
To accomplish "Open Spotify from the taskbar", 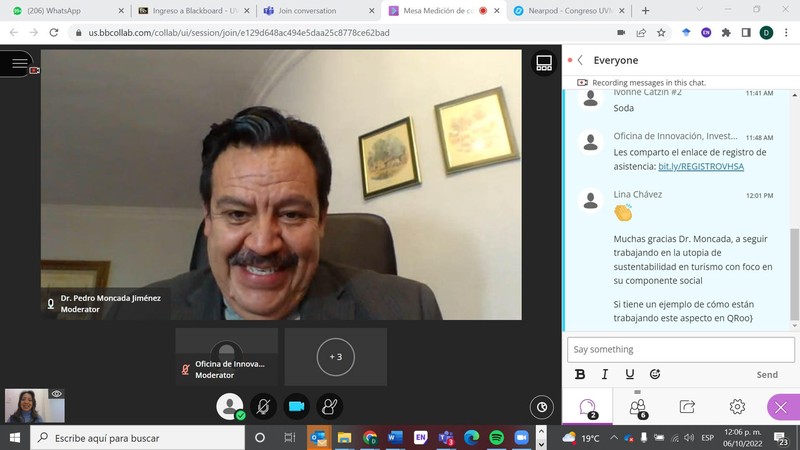I will [x=496, y=438].
